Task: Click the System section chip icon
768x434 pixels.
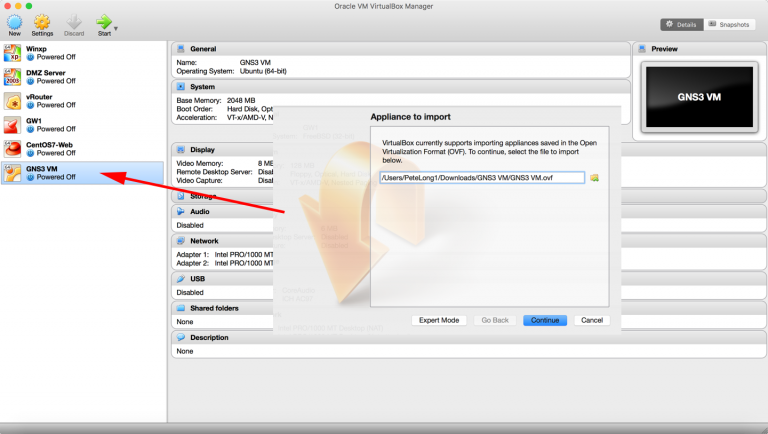Action: (181, 86)
